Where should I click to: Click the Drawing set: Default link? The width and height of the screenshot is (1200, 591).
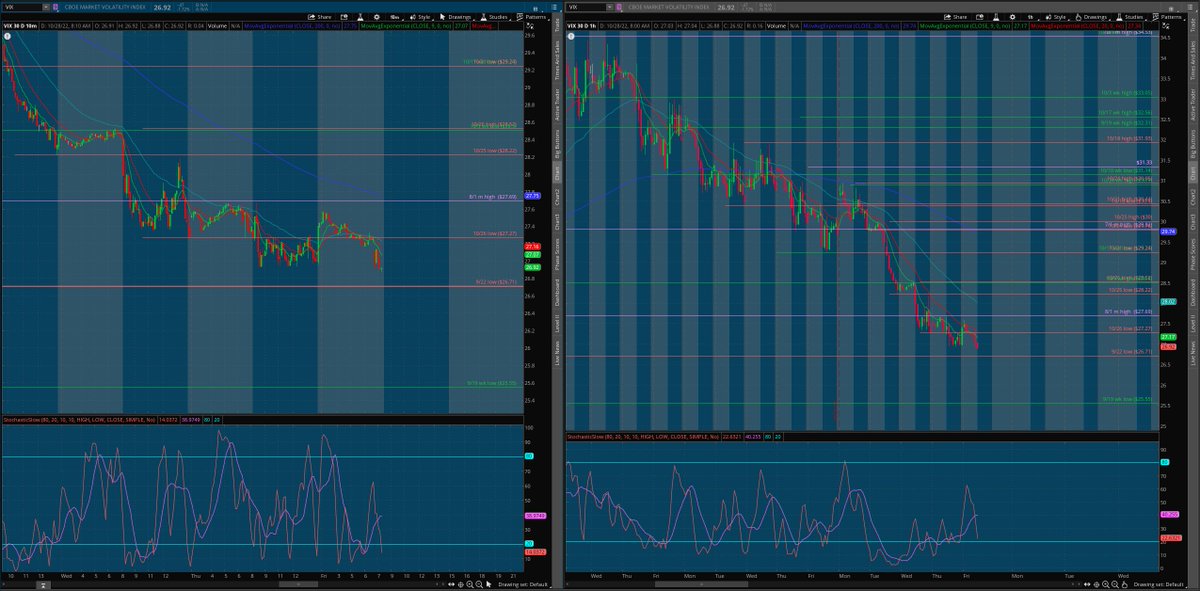[523, 585]
